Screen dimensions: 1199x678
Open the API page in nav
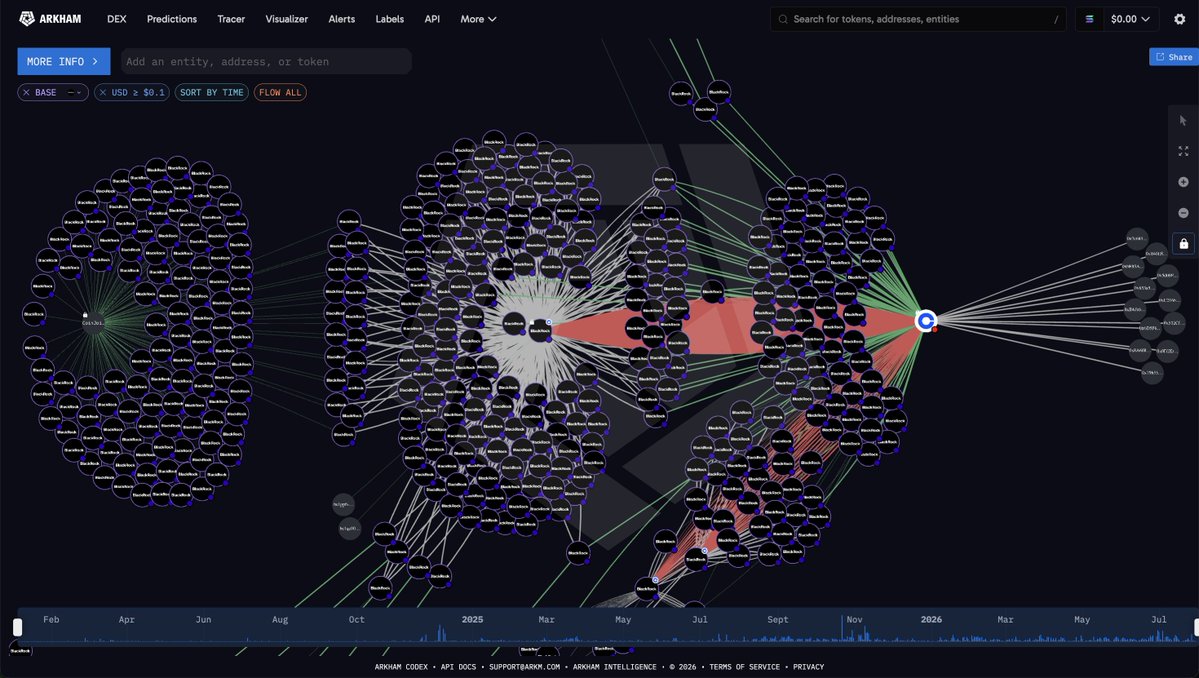point(432,19)
